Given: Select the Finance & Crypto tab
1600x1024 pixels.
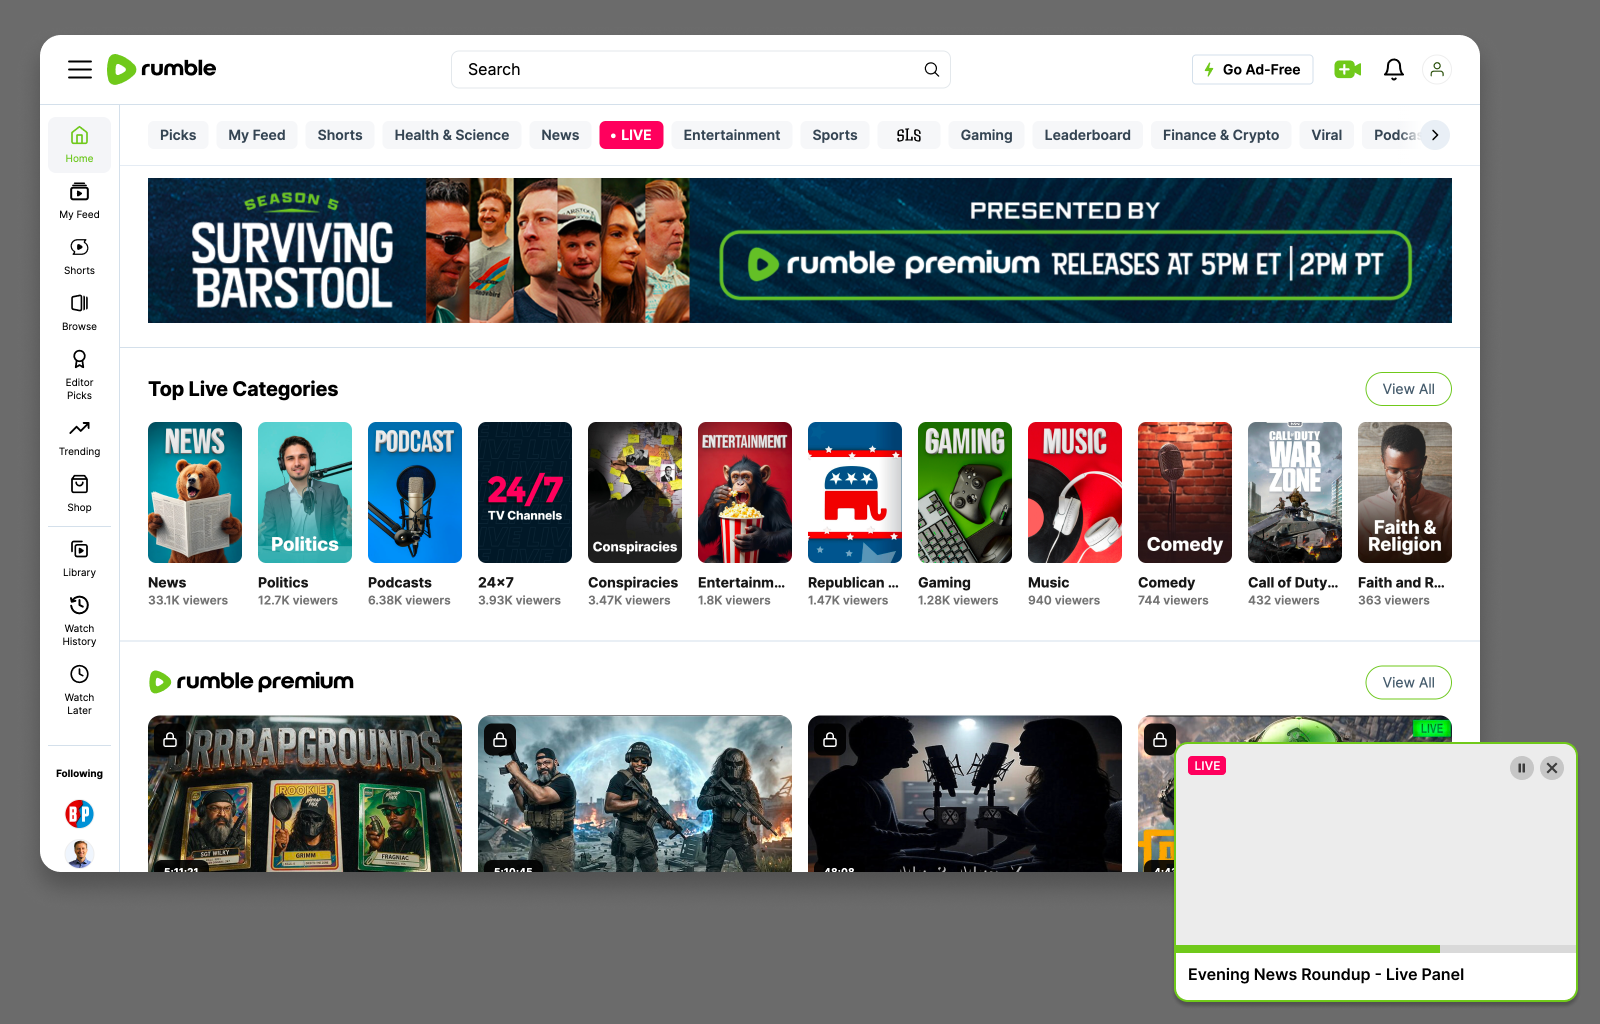Looking at the screenshot, I should coord(1221,135).
